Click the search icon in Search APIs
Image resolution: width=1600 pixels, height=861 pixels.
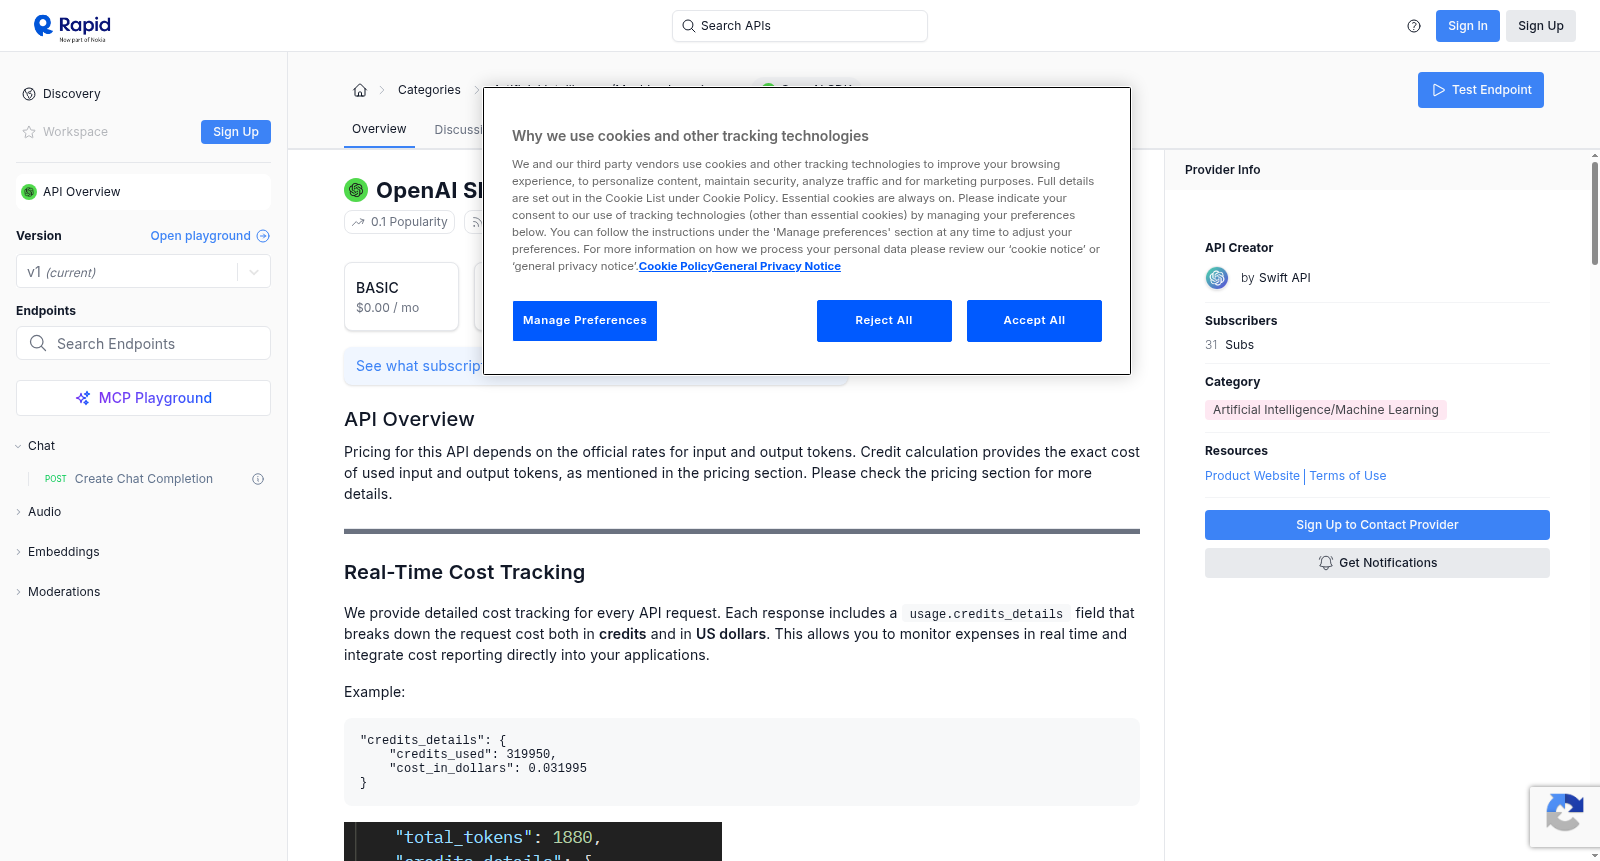tap(689, 26)
